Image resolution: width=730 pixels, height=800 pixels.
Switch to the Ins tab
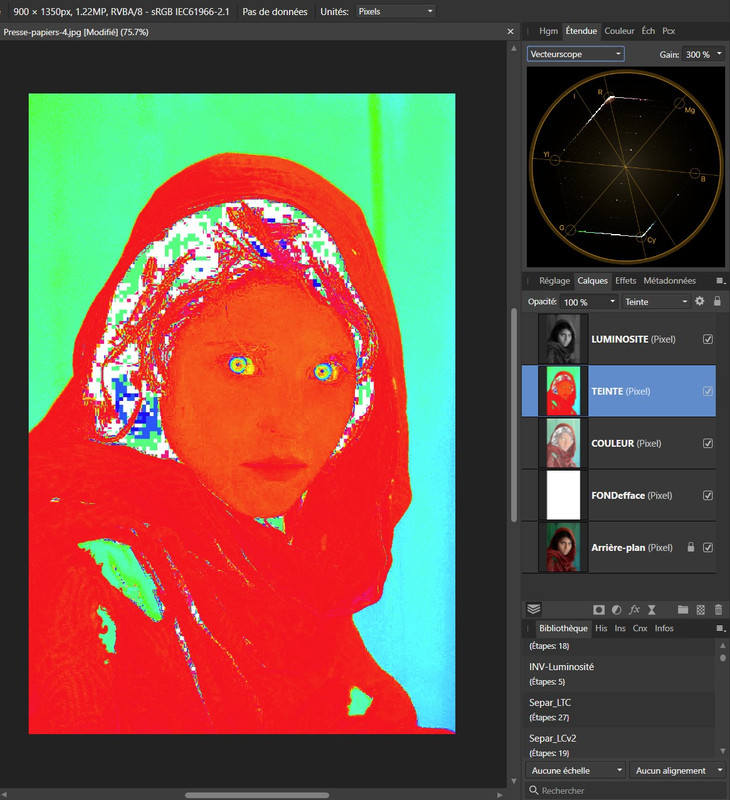point(620,628)
